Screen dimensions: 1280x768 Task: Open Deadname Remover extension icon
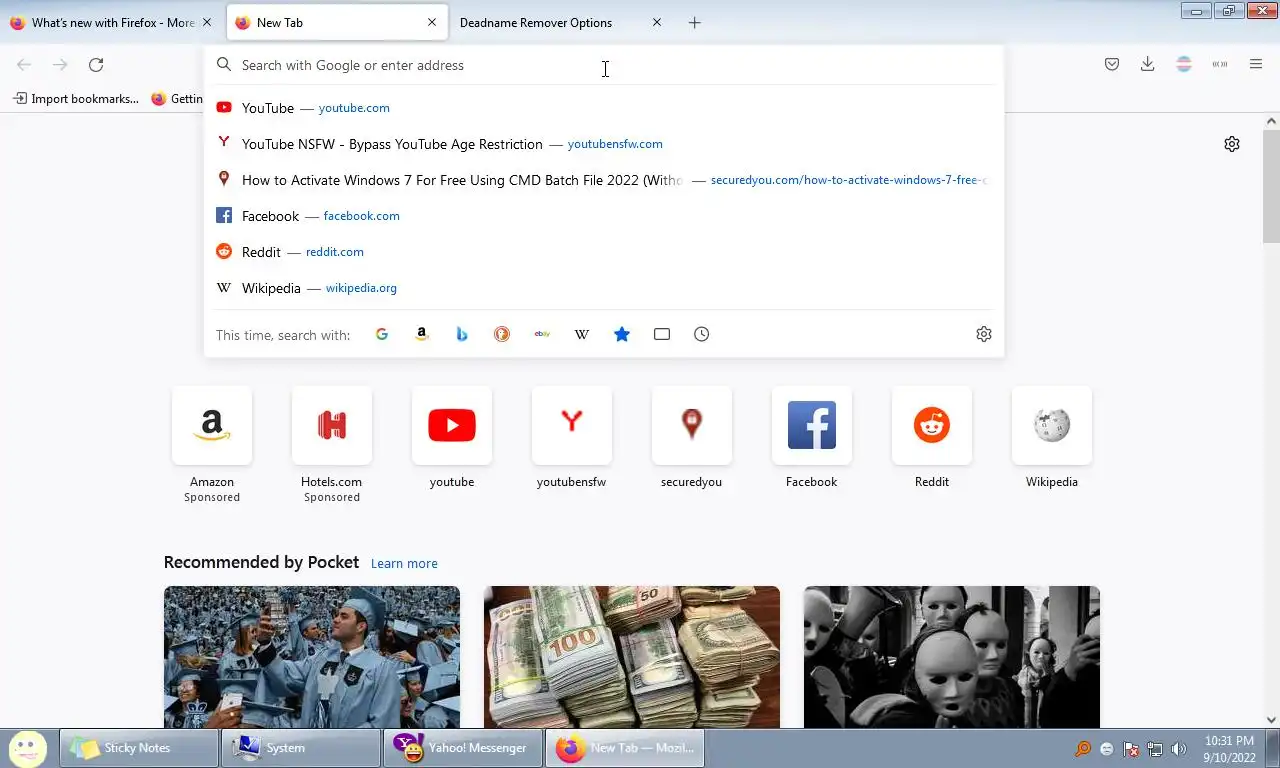(1184, 64)
